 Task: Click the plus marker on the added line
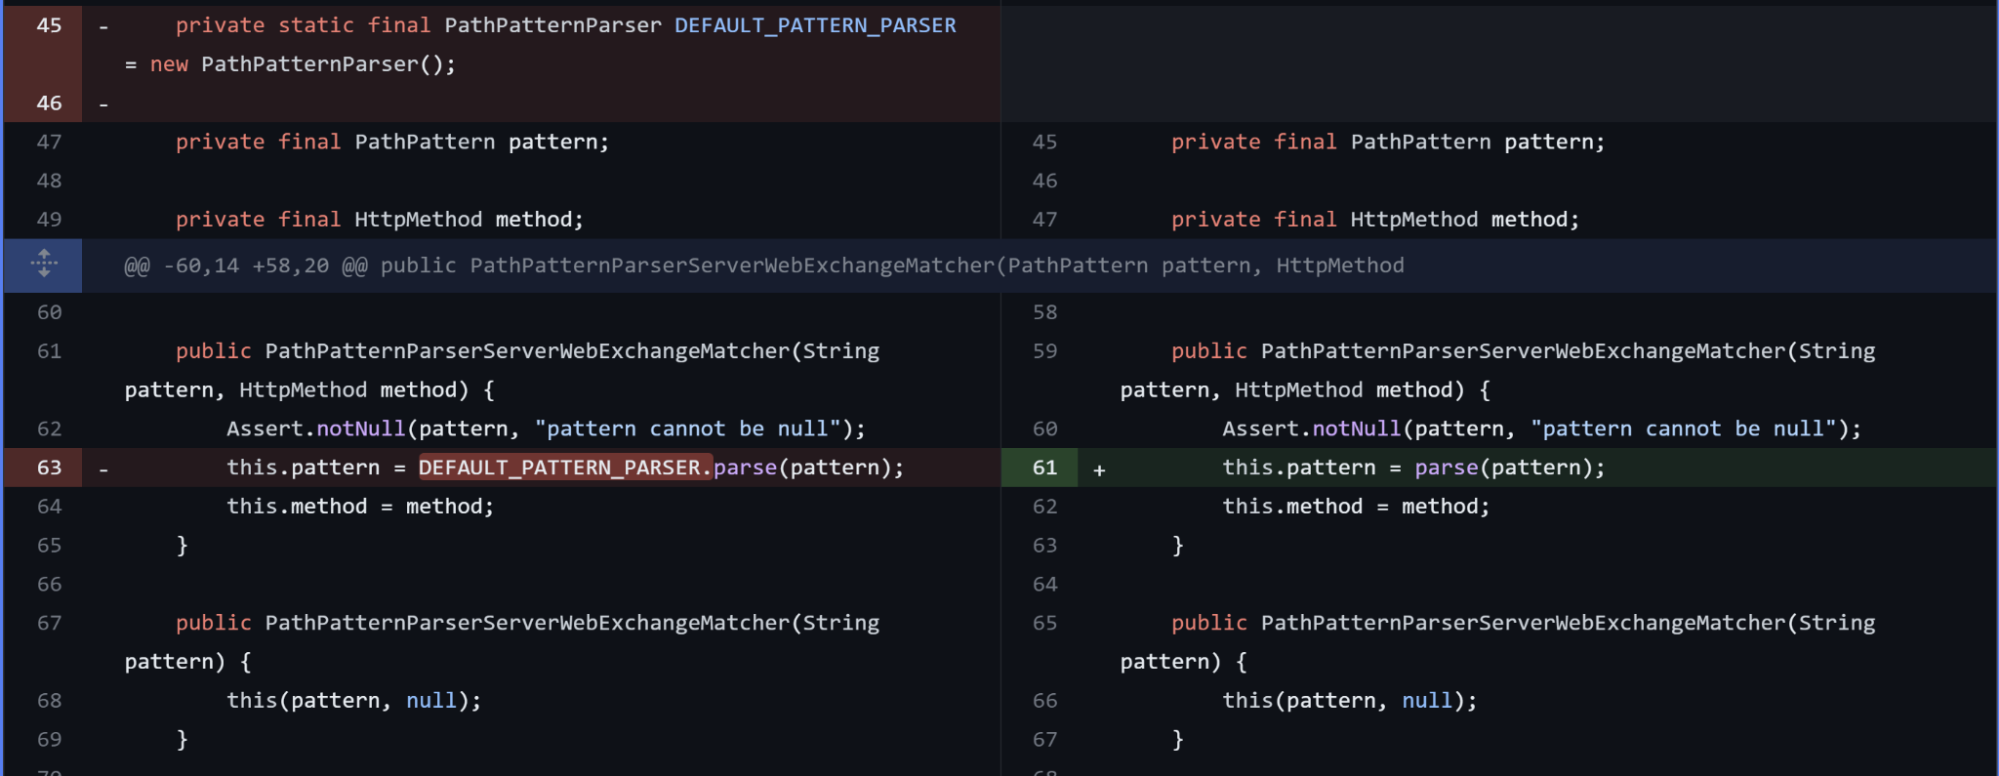pos(1099,469)
